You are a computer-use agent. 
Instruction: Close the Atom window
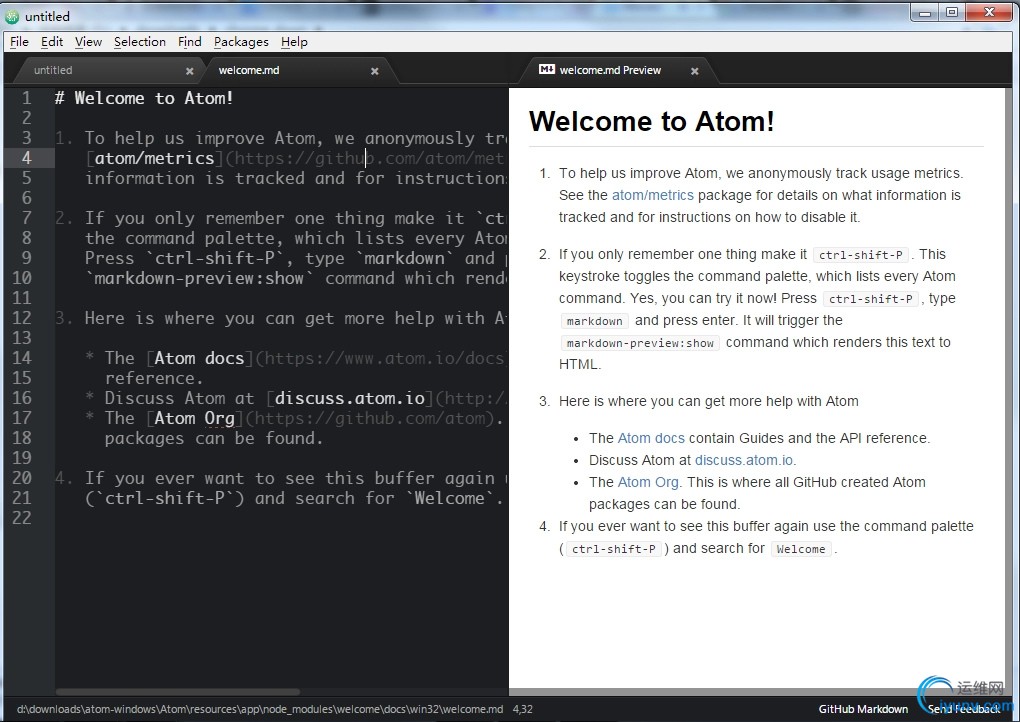989,12
